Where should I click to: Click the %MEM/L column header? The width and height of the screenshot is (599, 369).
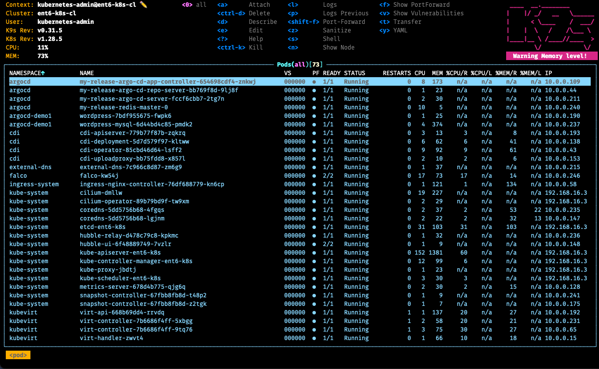531,73
